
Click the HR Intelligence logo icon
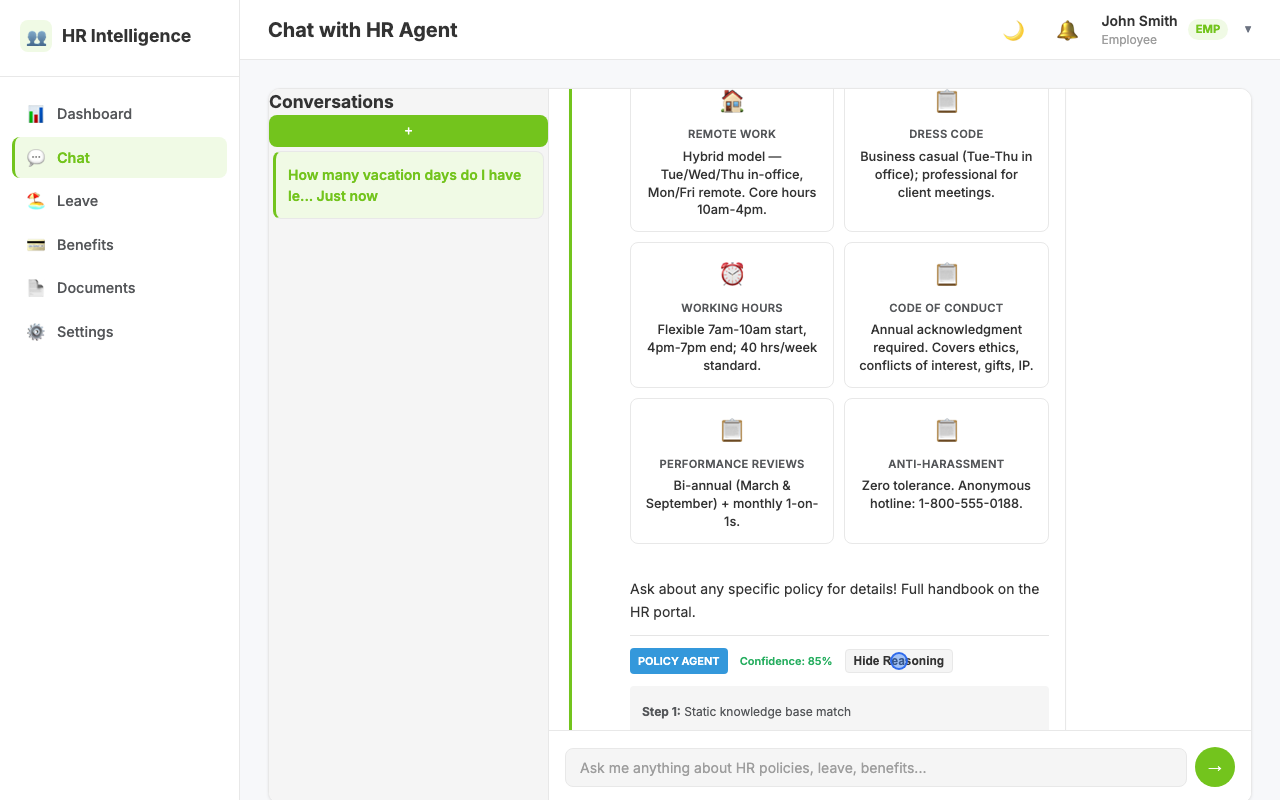tap(36, 36)
